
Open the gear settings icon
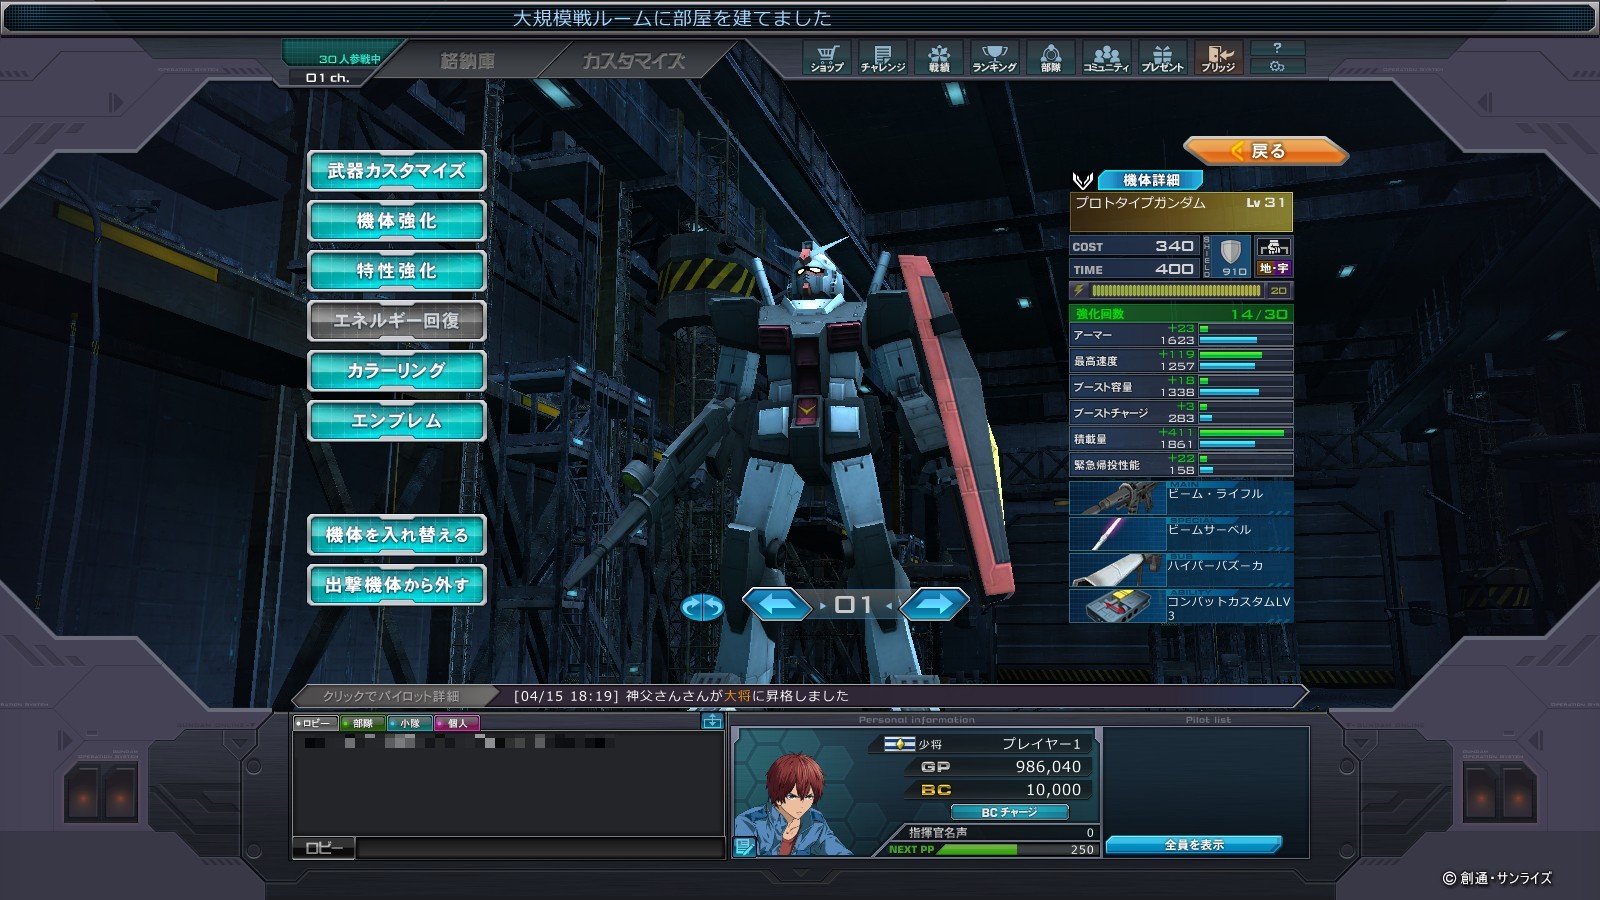click(x=1276, y=67)
